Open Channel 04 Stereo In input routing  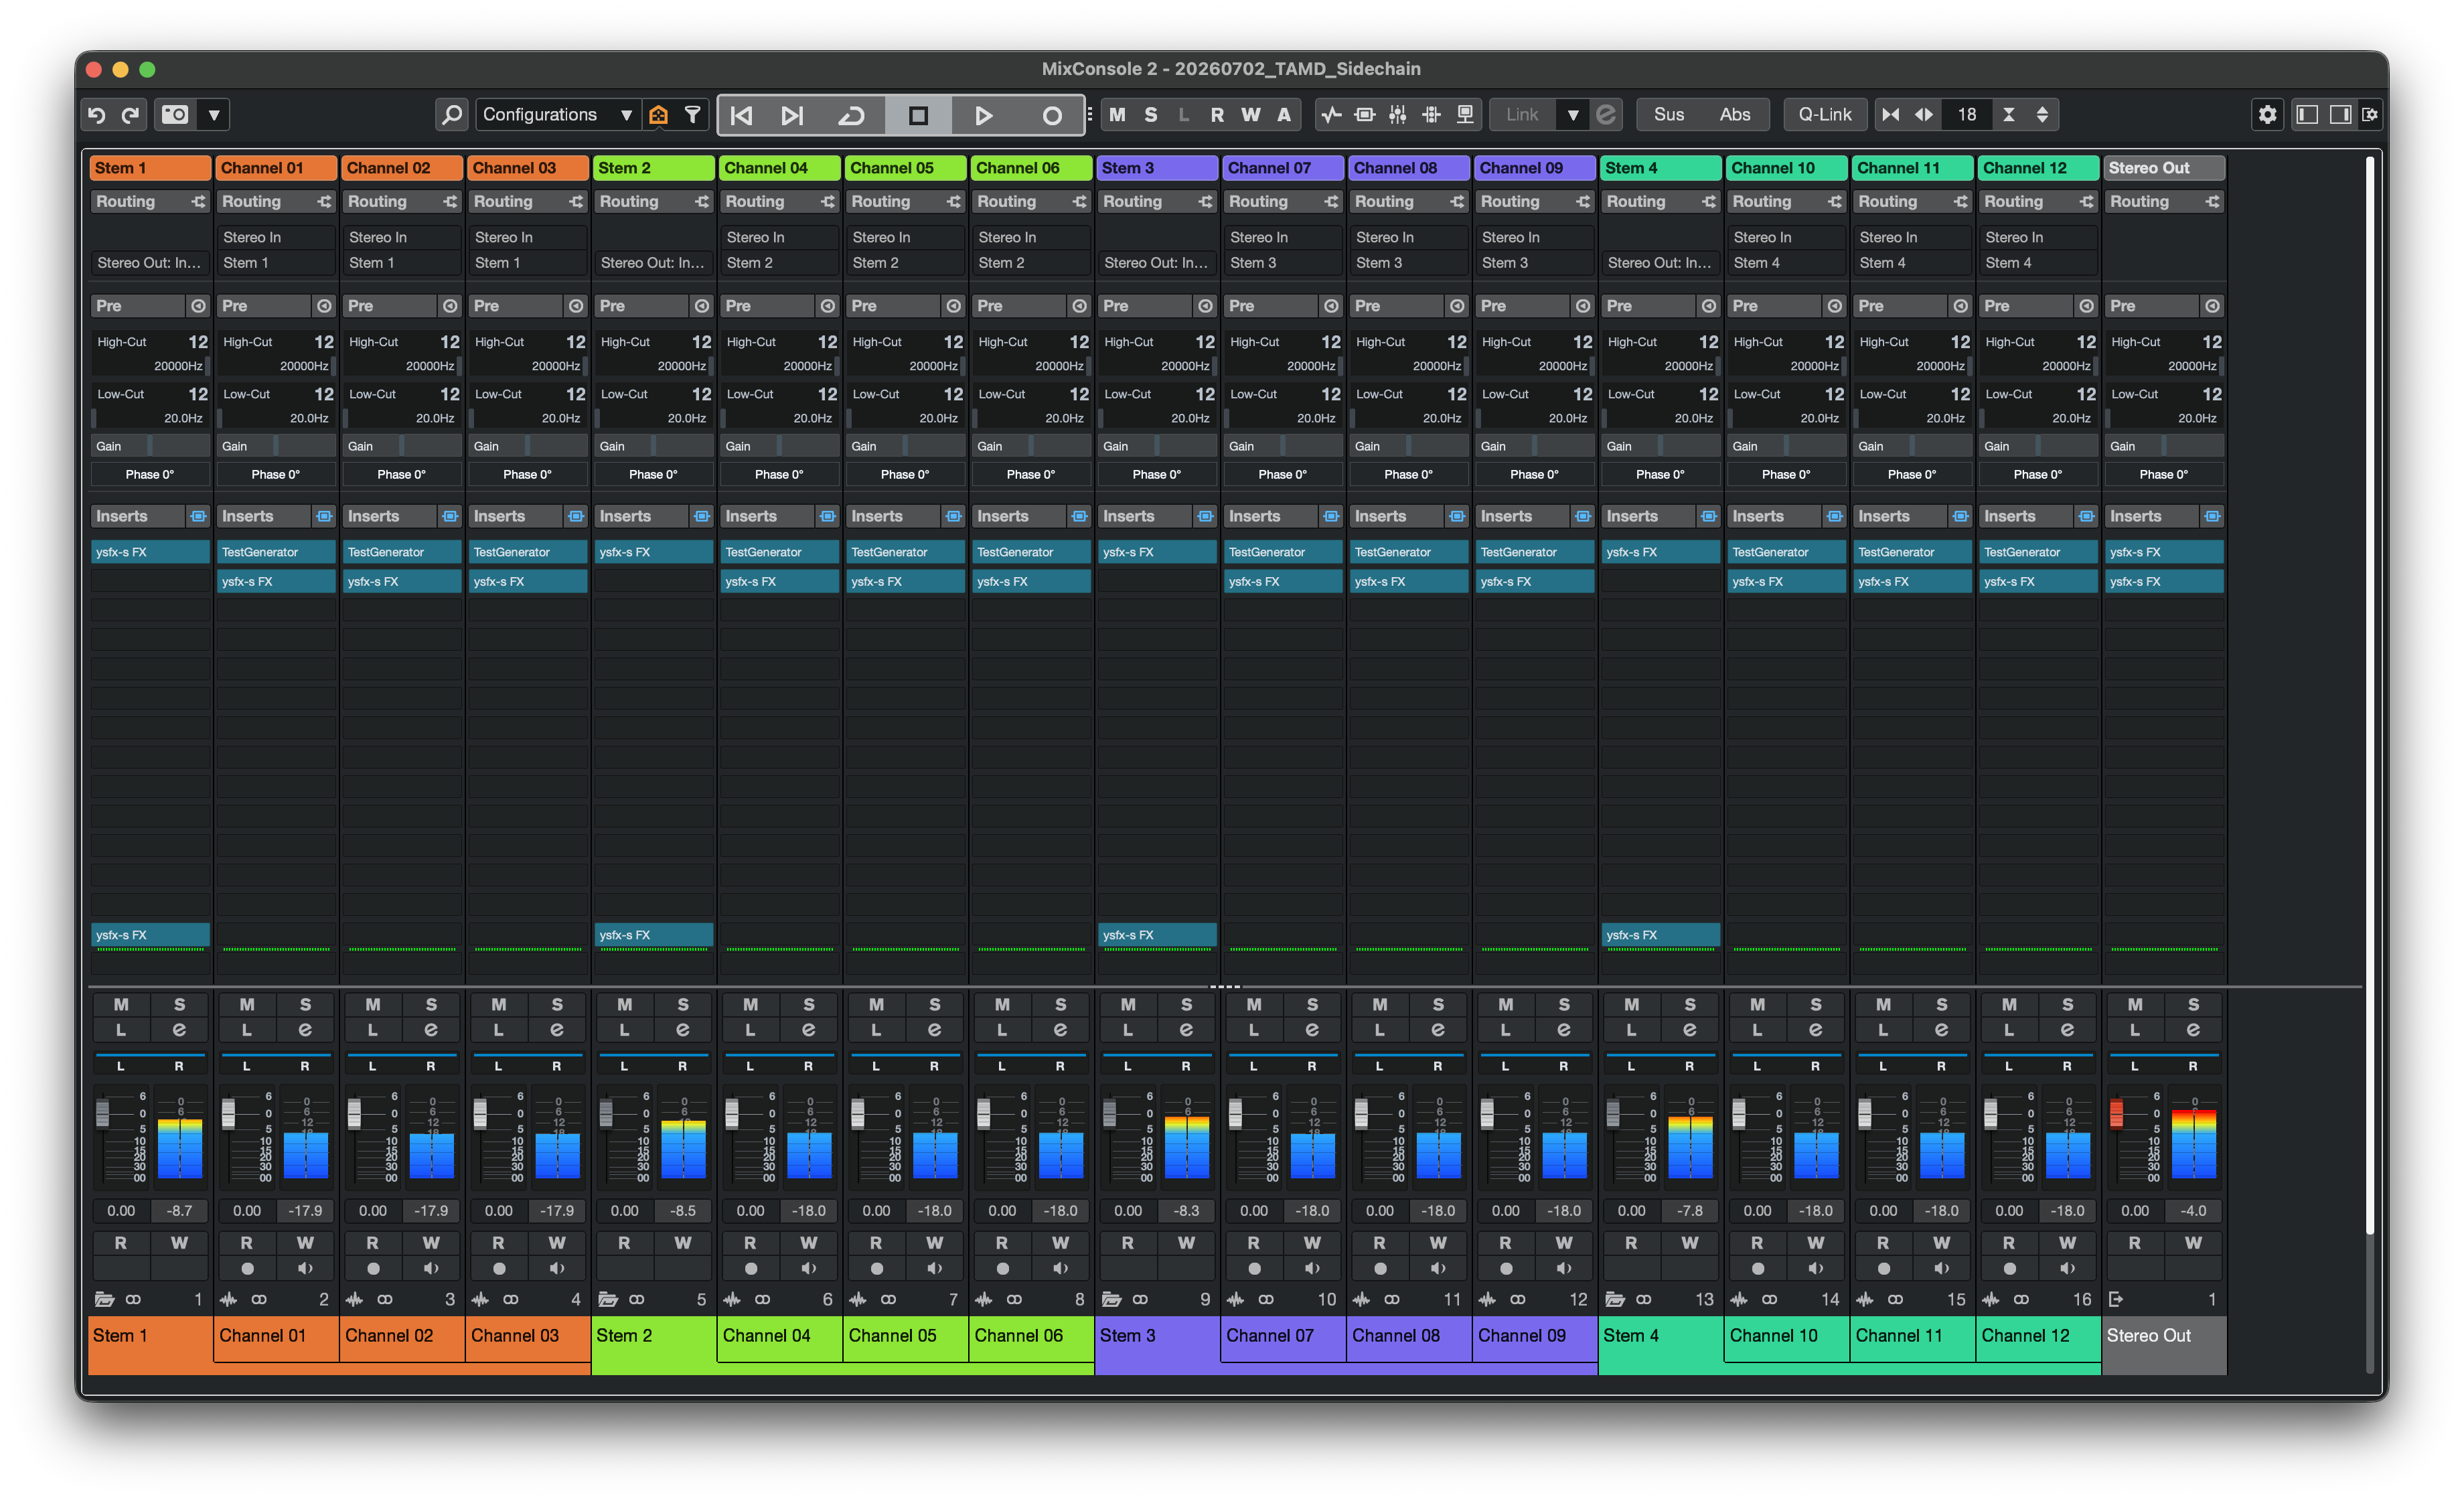click(x=780, y=238)
